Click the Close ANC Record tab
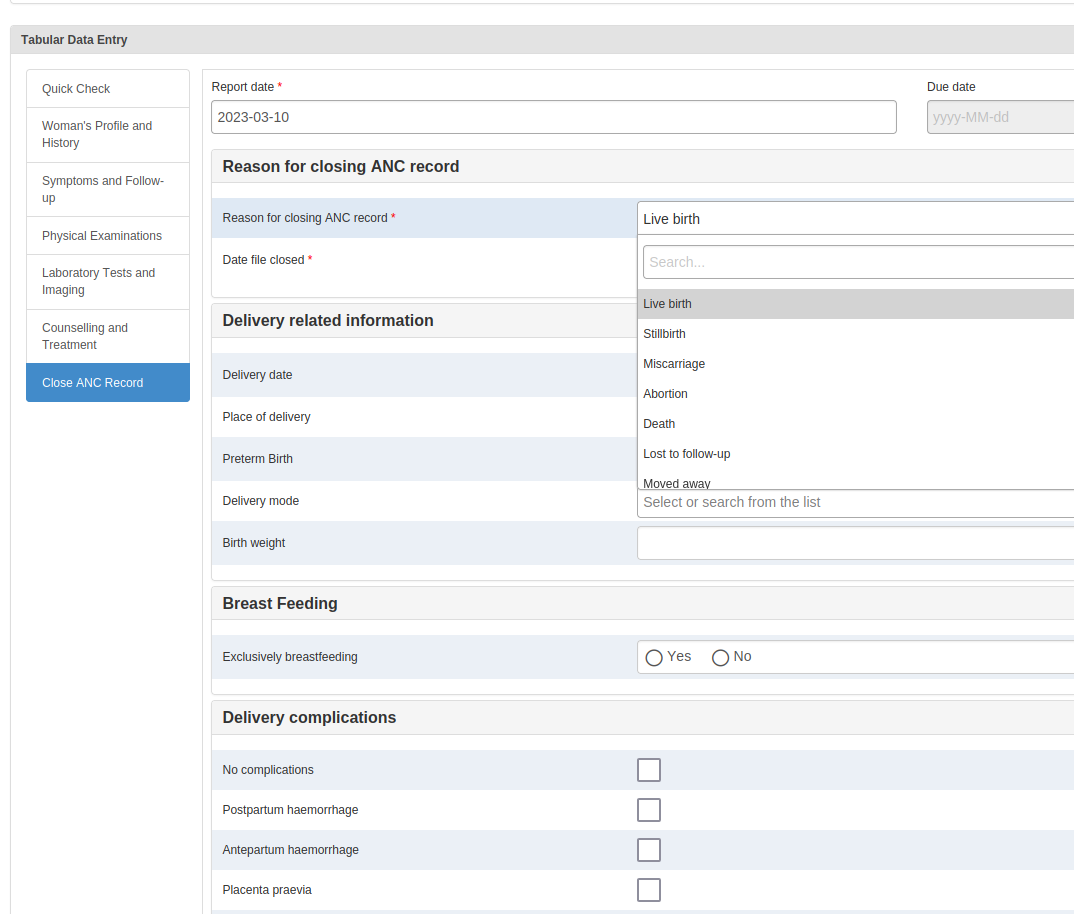This screenshot has width=1074, height=914. (108, 382)
